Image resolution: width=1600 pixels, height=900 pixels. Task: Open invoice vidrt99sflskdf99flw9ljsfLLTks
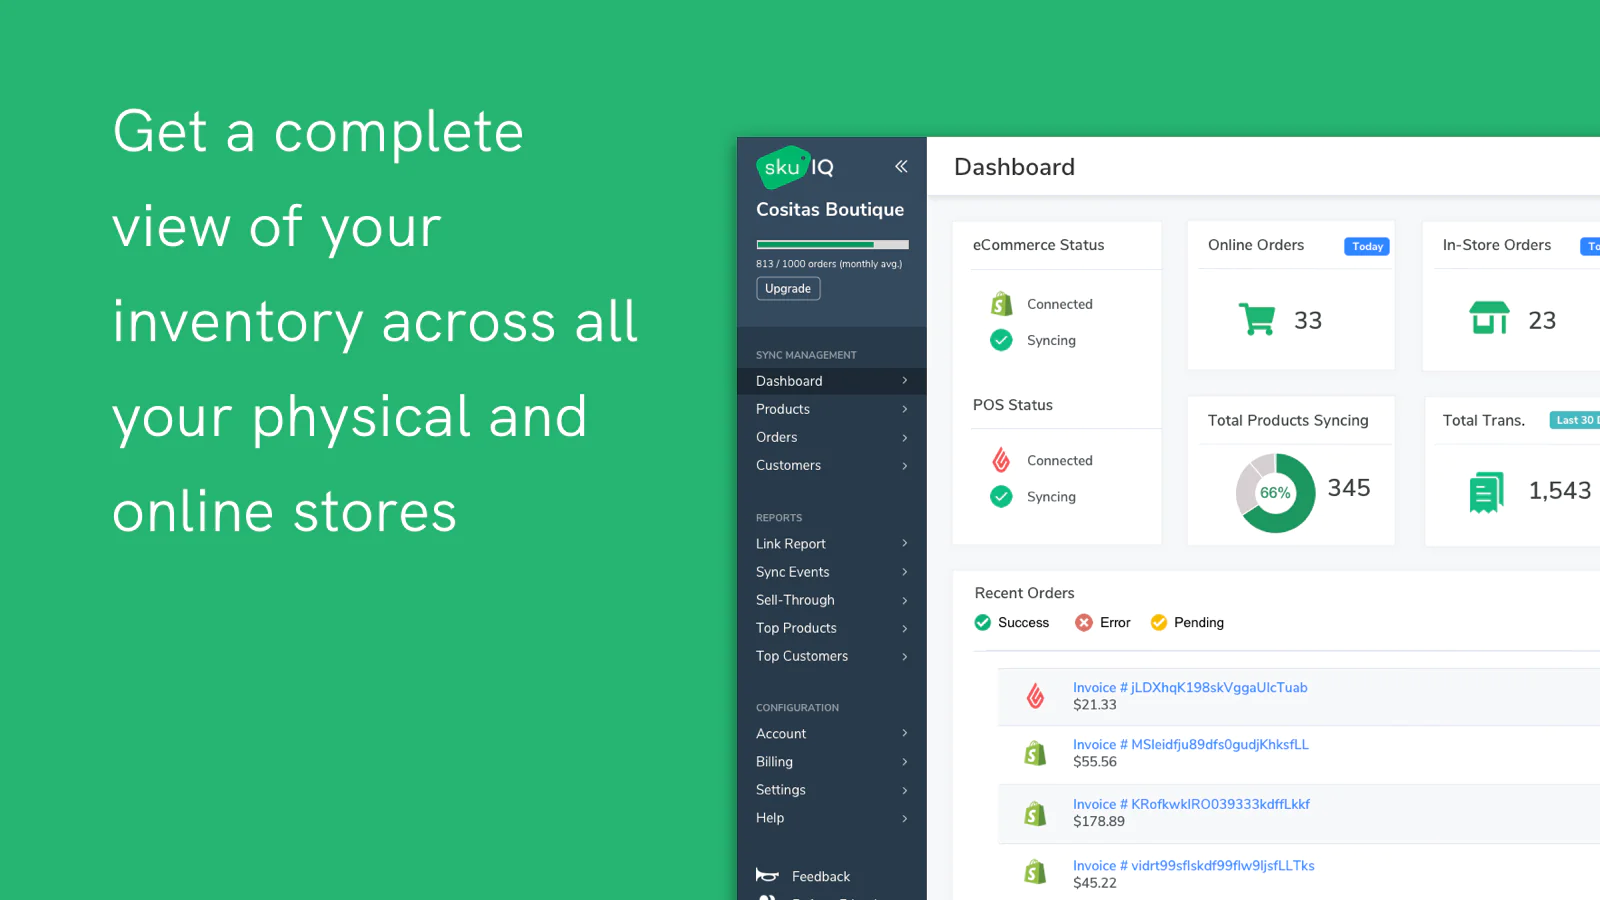click(x=1194, y=865)
